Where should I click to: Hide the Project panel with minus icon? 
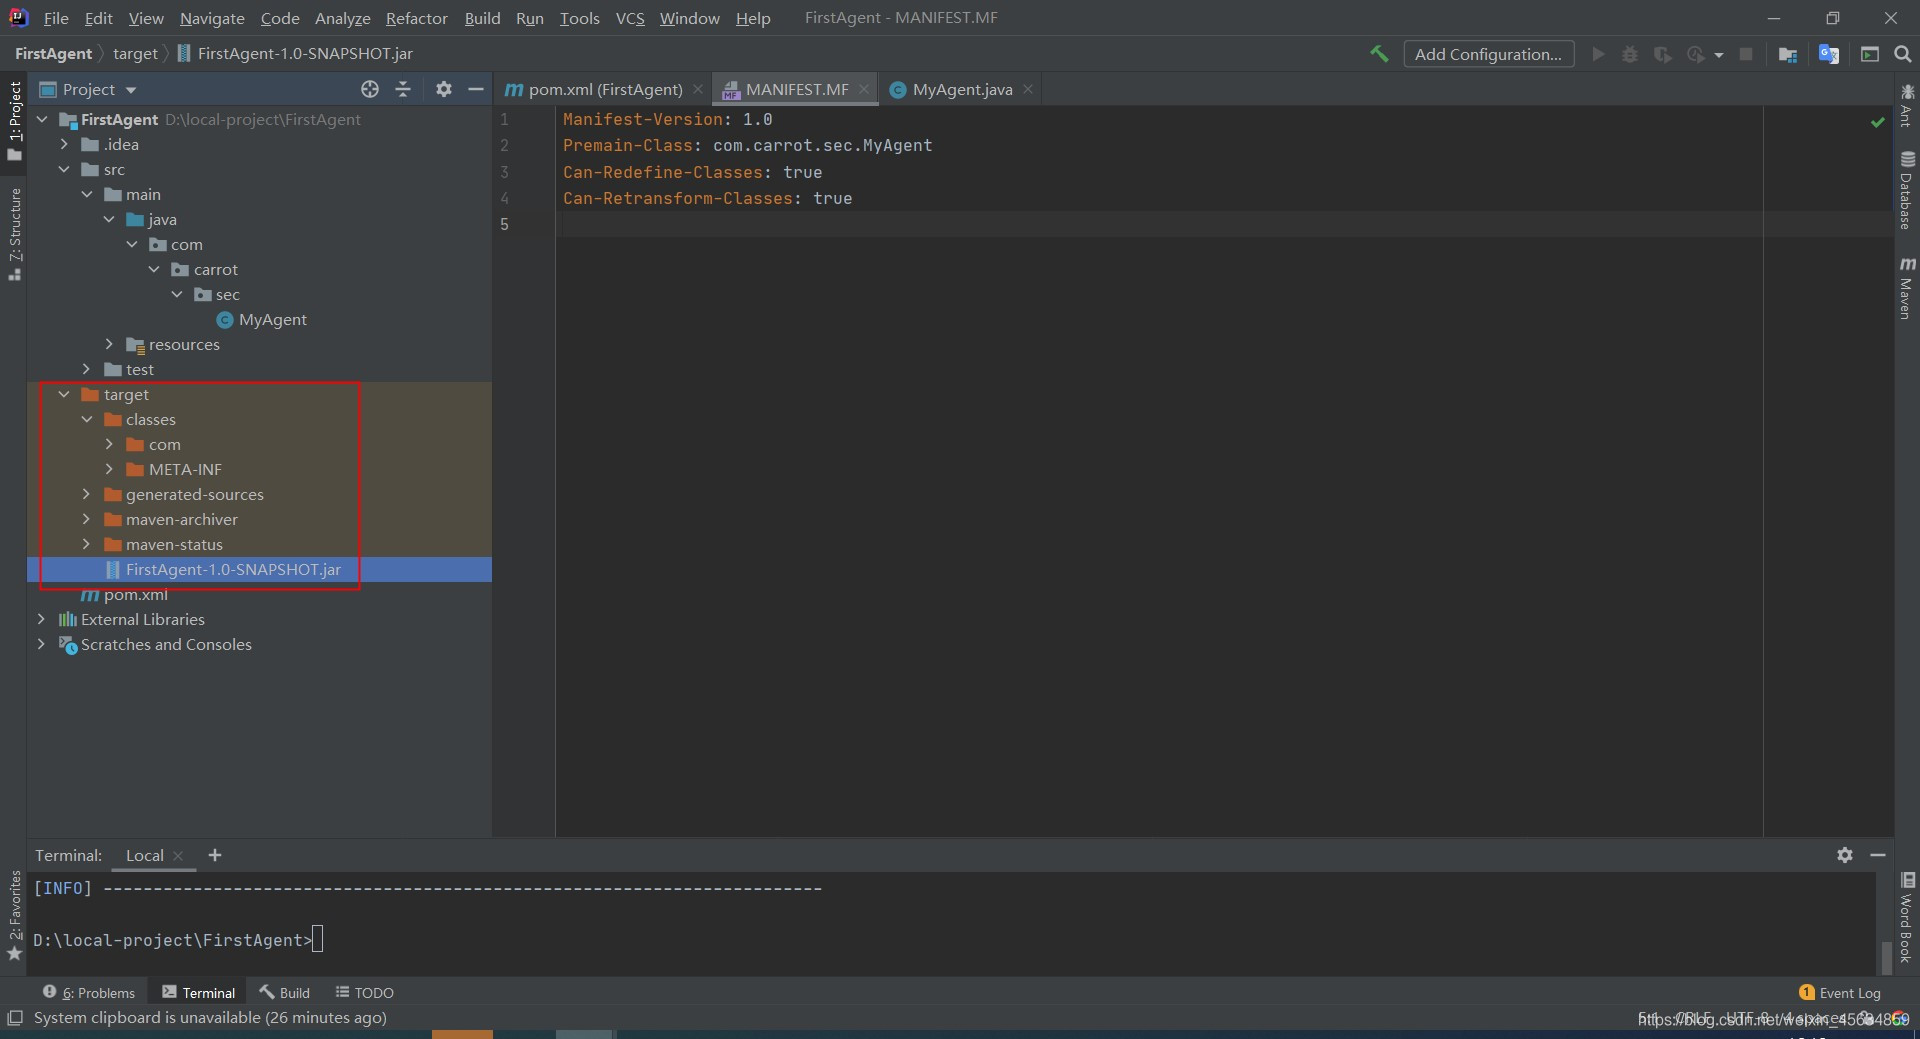click(x=476, y=89)
